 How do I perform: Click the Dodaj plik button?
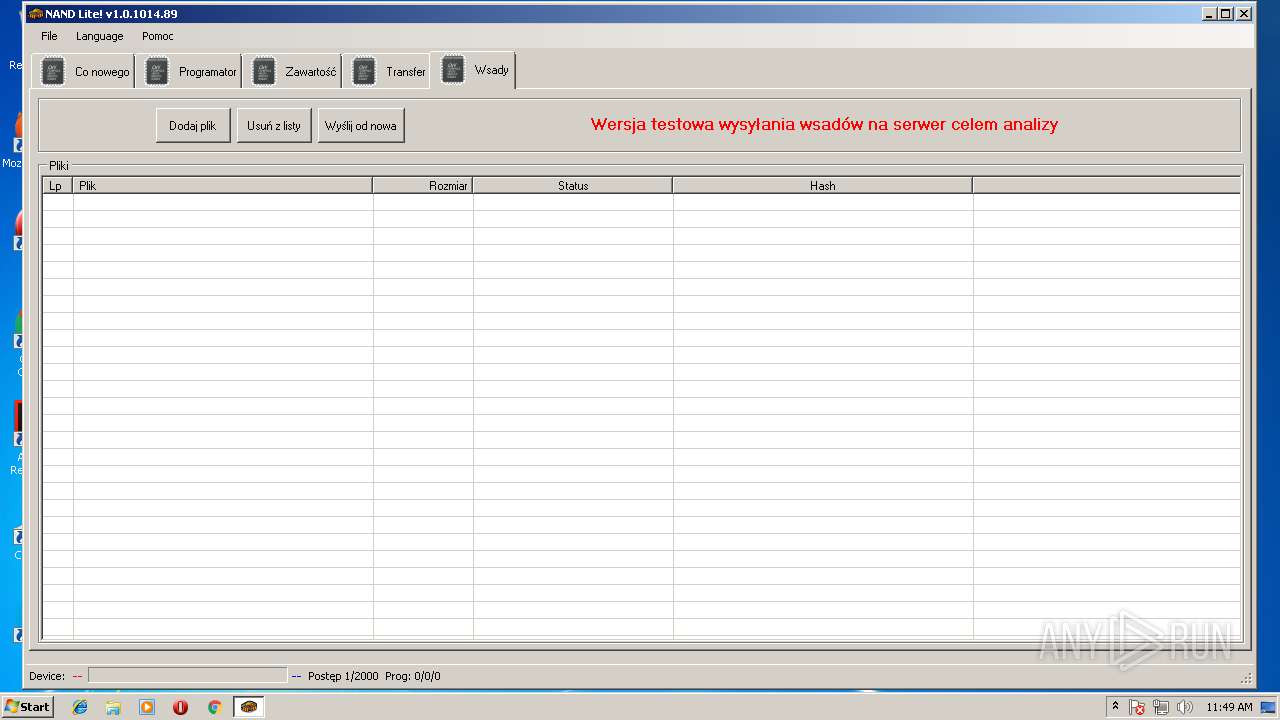[193, 126]
